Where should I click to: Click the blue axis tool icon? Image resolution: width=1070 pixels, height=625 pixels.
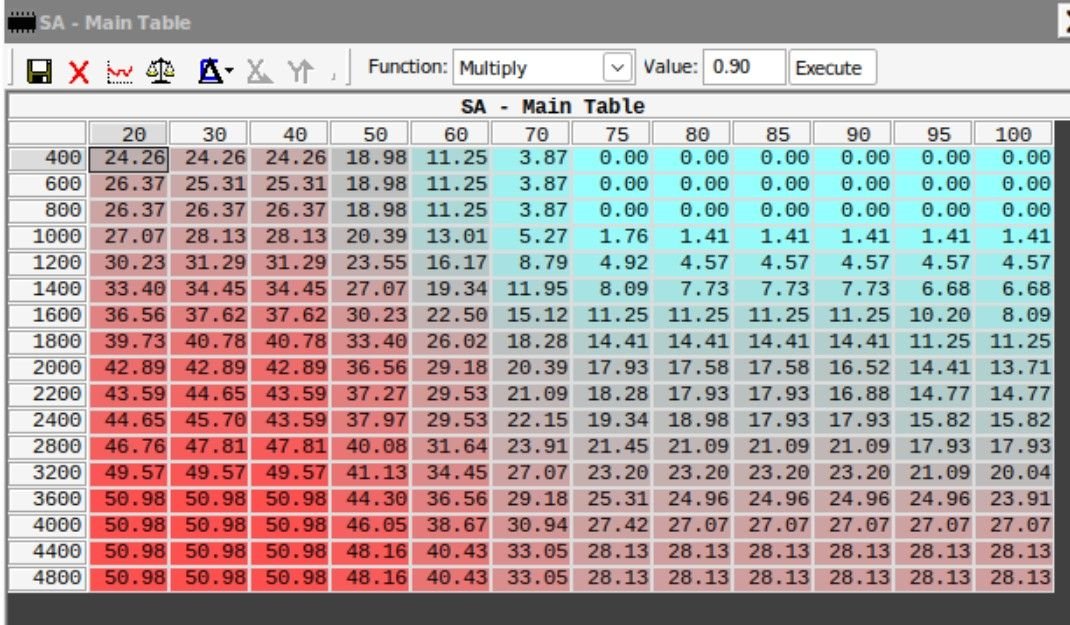point(209,70)
